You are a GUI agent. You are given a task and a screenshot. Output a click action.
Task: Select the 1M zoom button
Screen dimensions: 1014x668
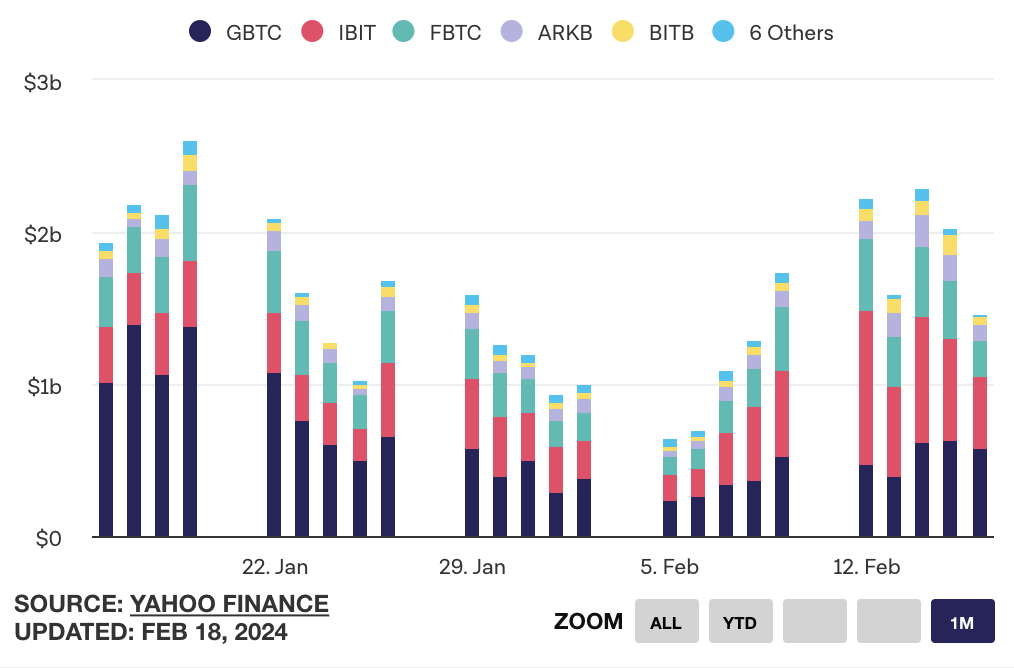coord(962,621)
